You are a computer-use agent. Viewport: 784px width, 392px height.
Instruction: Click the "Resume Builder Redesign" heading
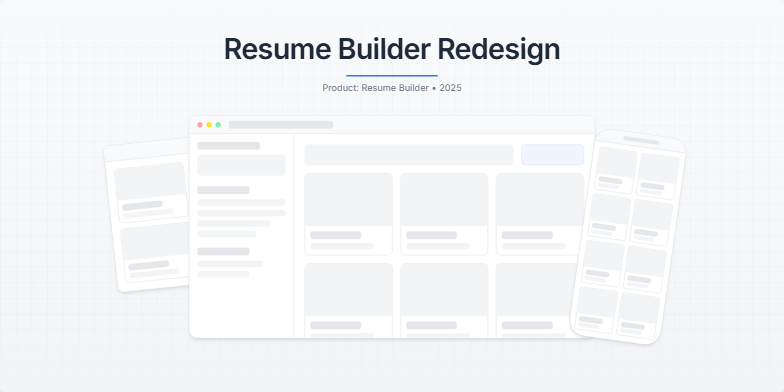click(x=392, y=49)
